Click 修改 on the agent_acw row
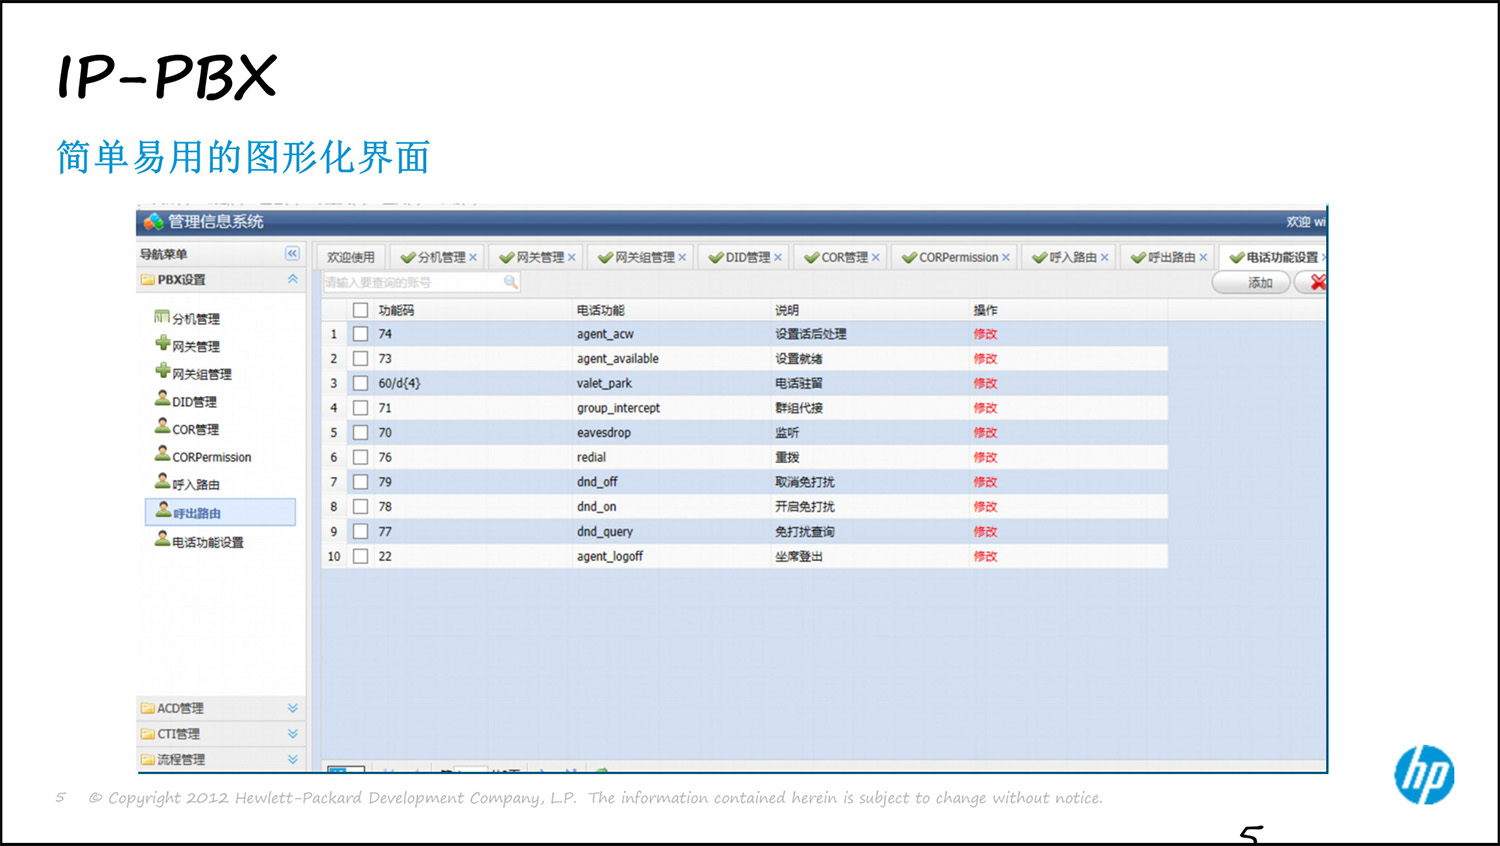1500x846 pixels. coord(985,334)
